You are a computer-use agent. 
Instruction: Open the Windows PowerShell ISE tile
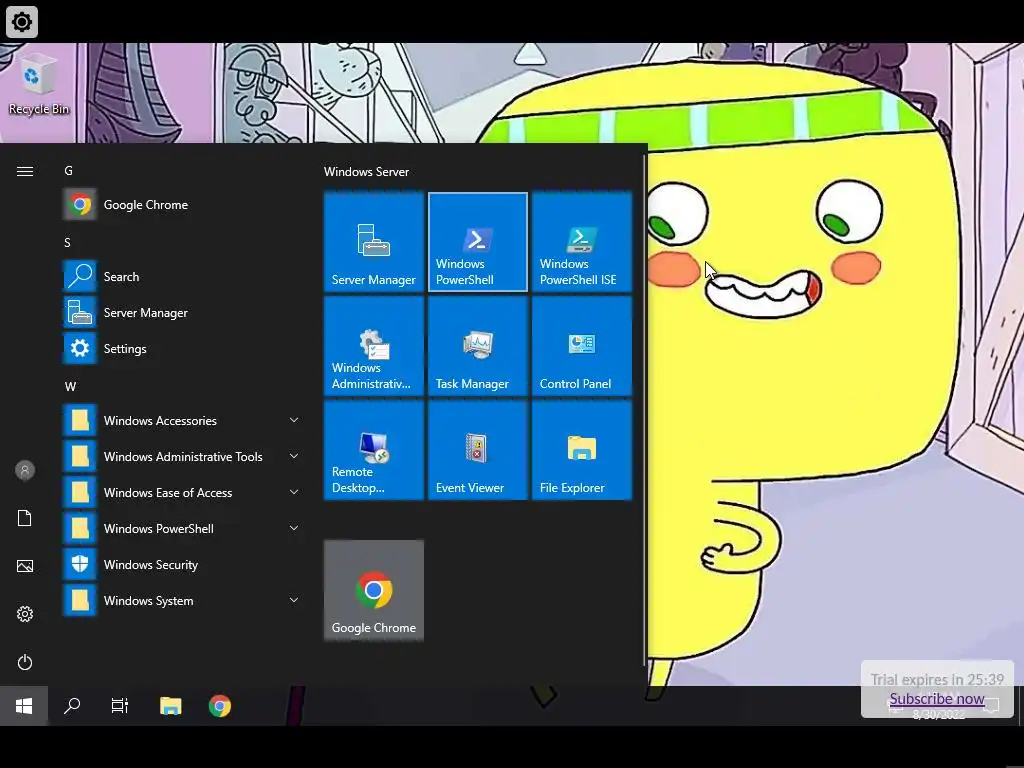point(581,242)
